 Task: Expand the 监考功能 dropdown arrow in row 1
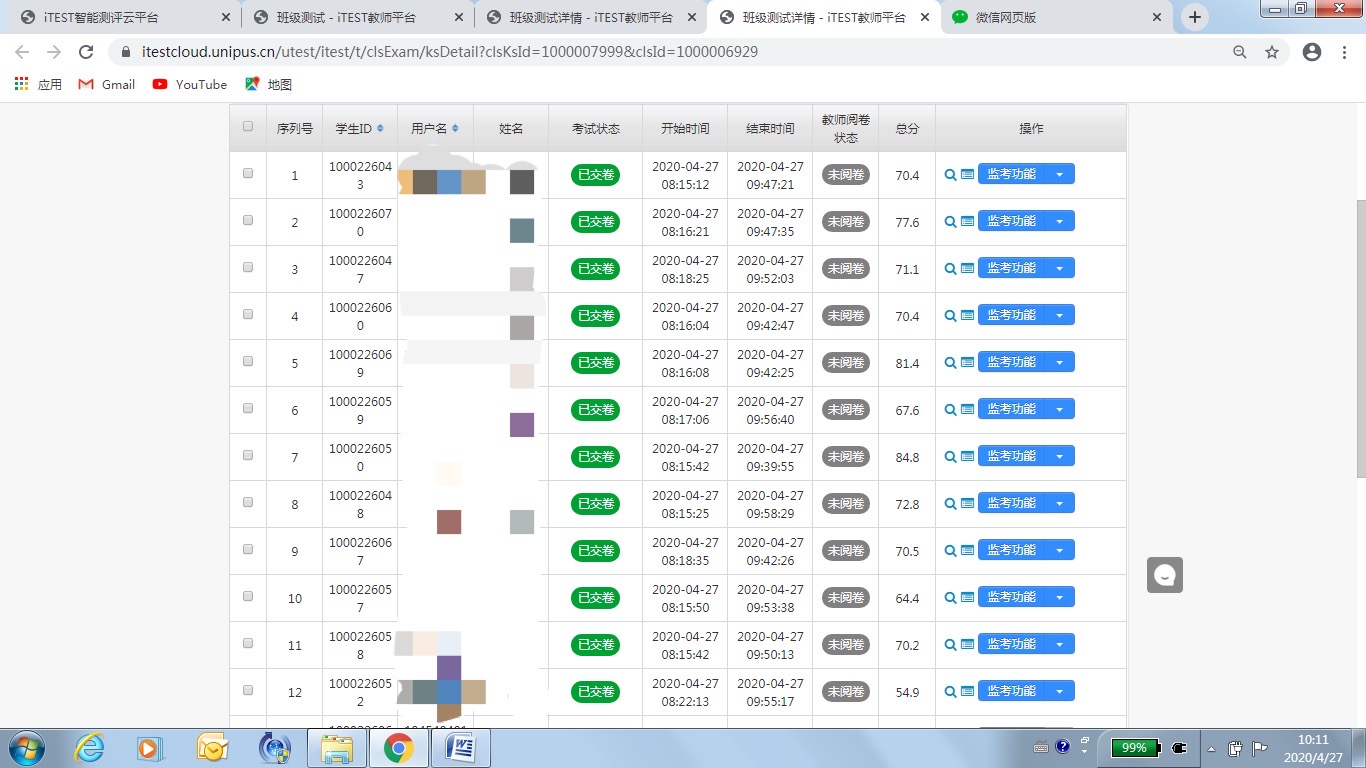(1060, 175)
